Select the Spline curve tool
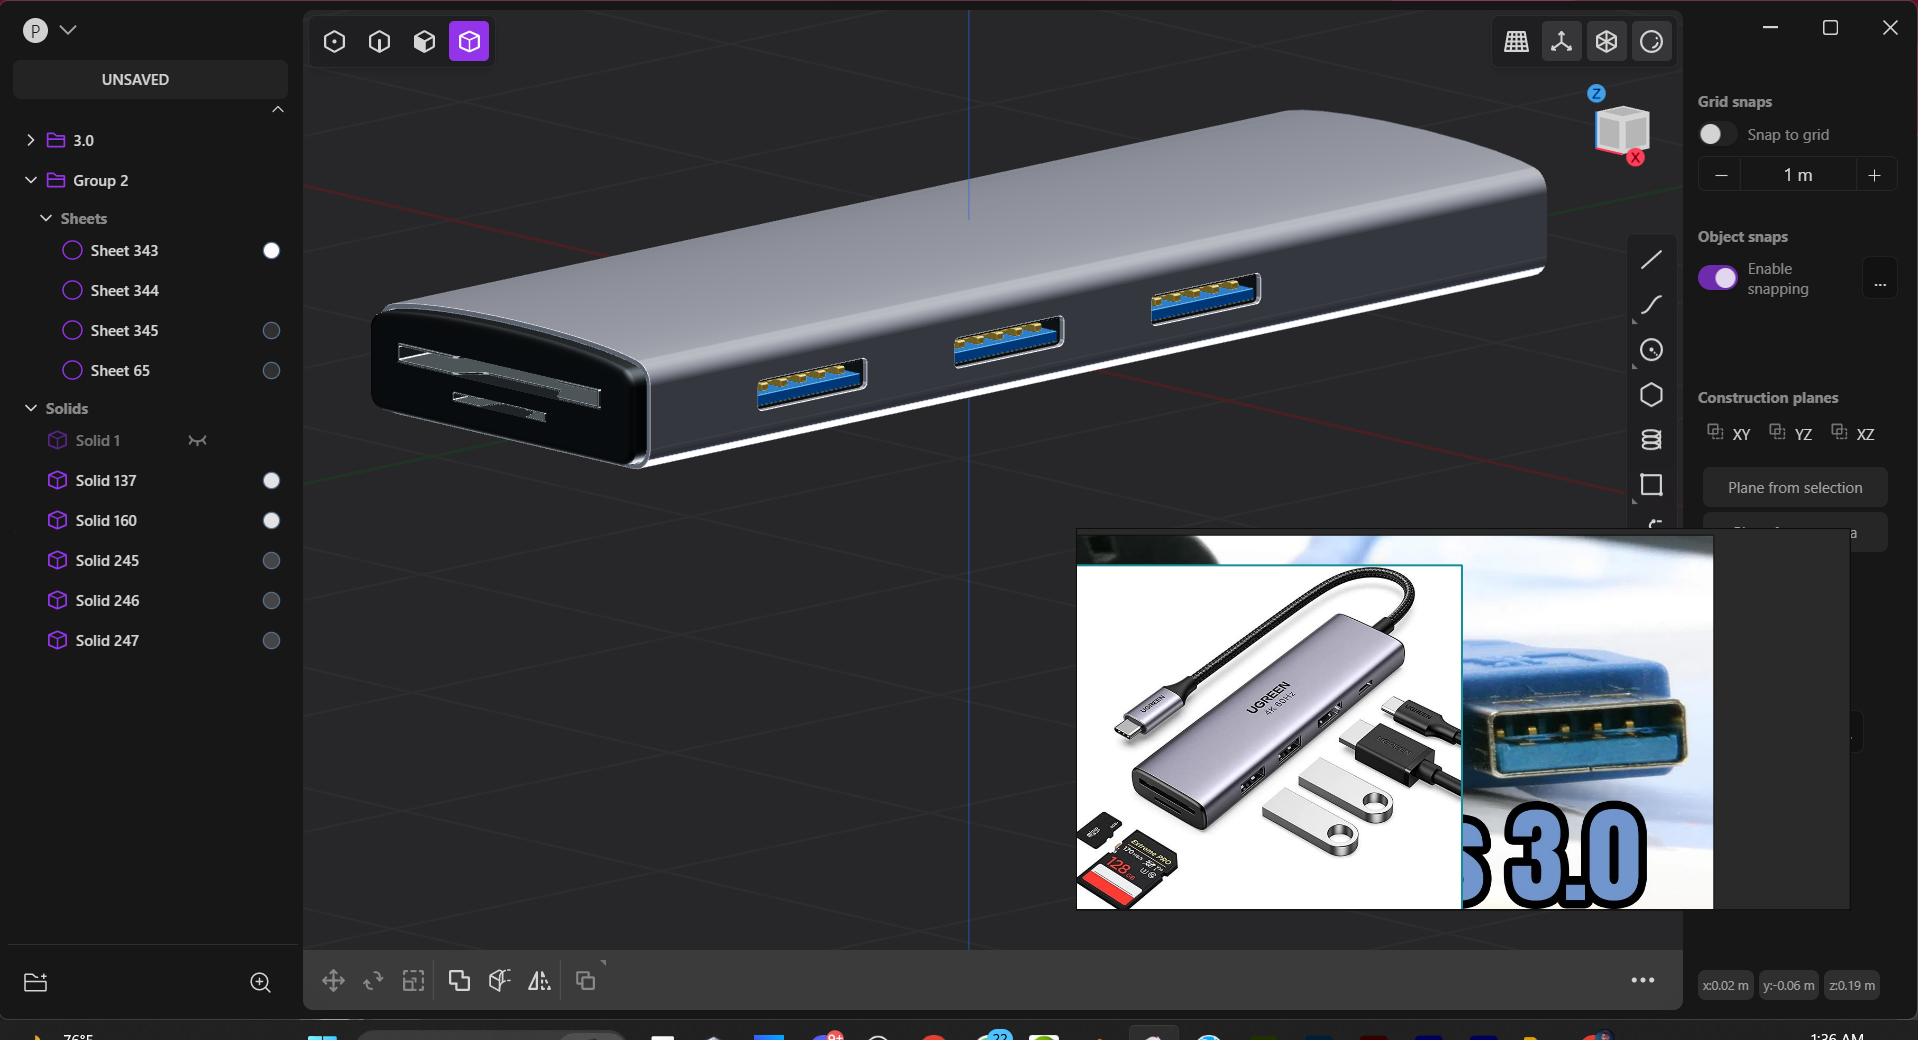The height and width of the screenshot is (1040, 1918). point(1650,305)
